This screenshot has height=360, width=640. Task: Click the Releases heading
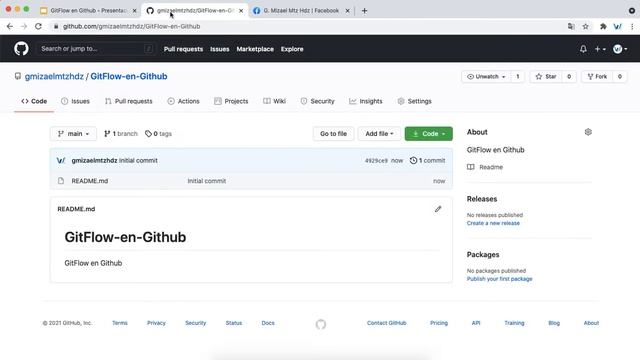coord(482,199)
